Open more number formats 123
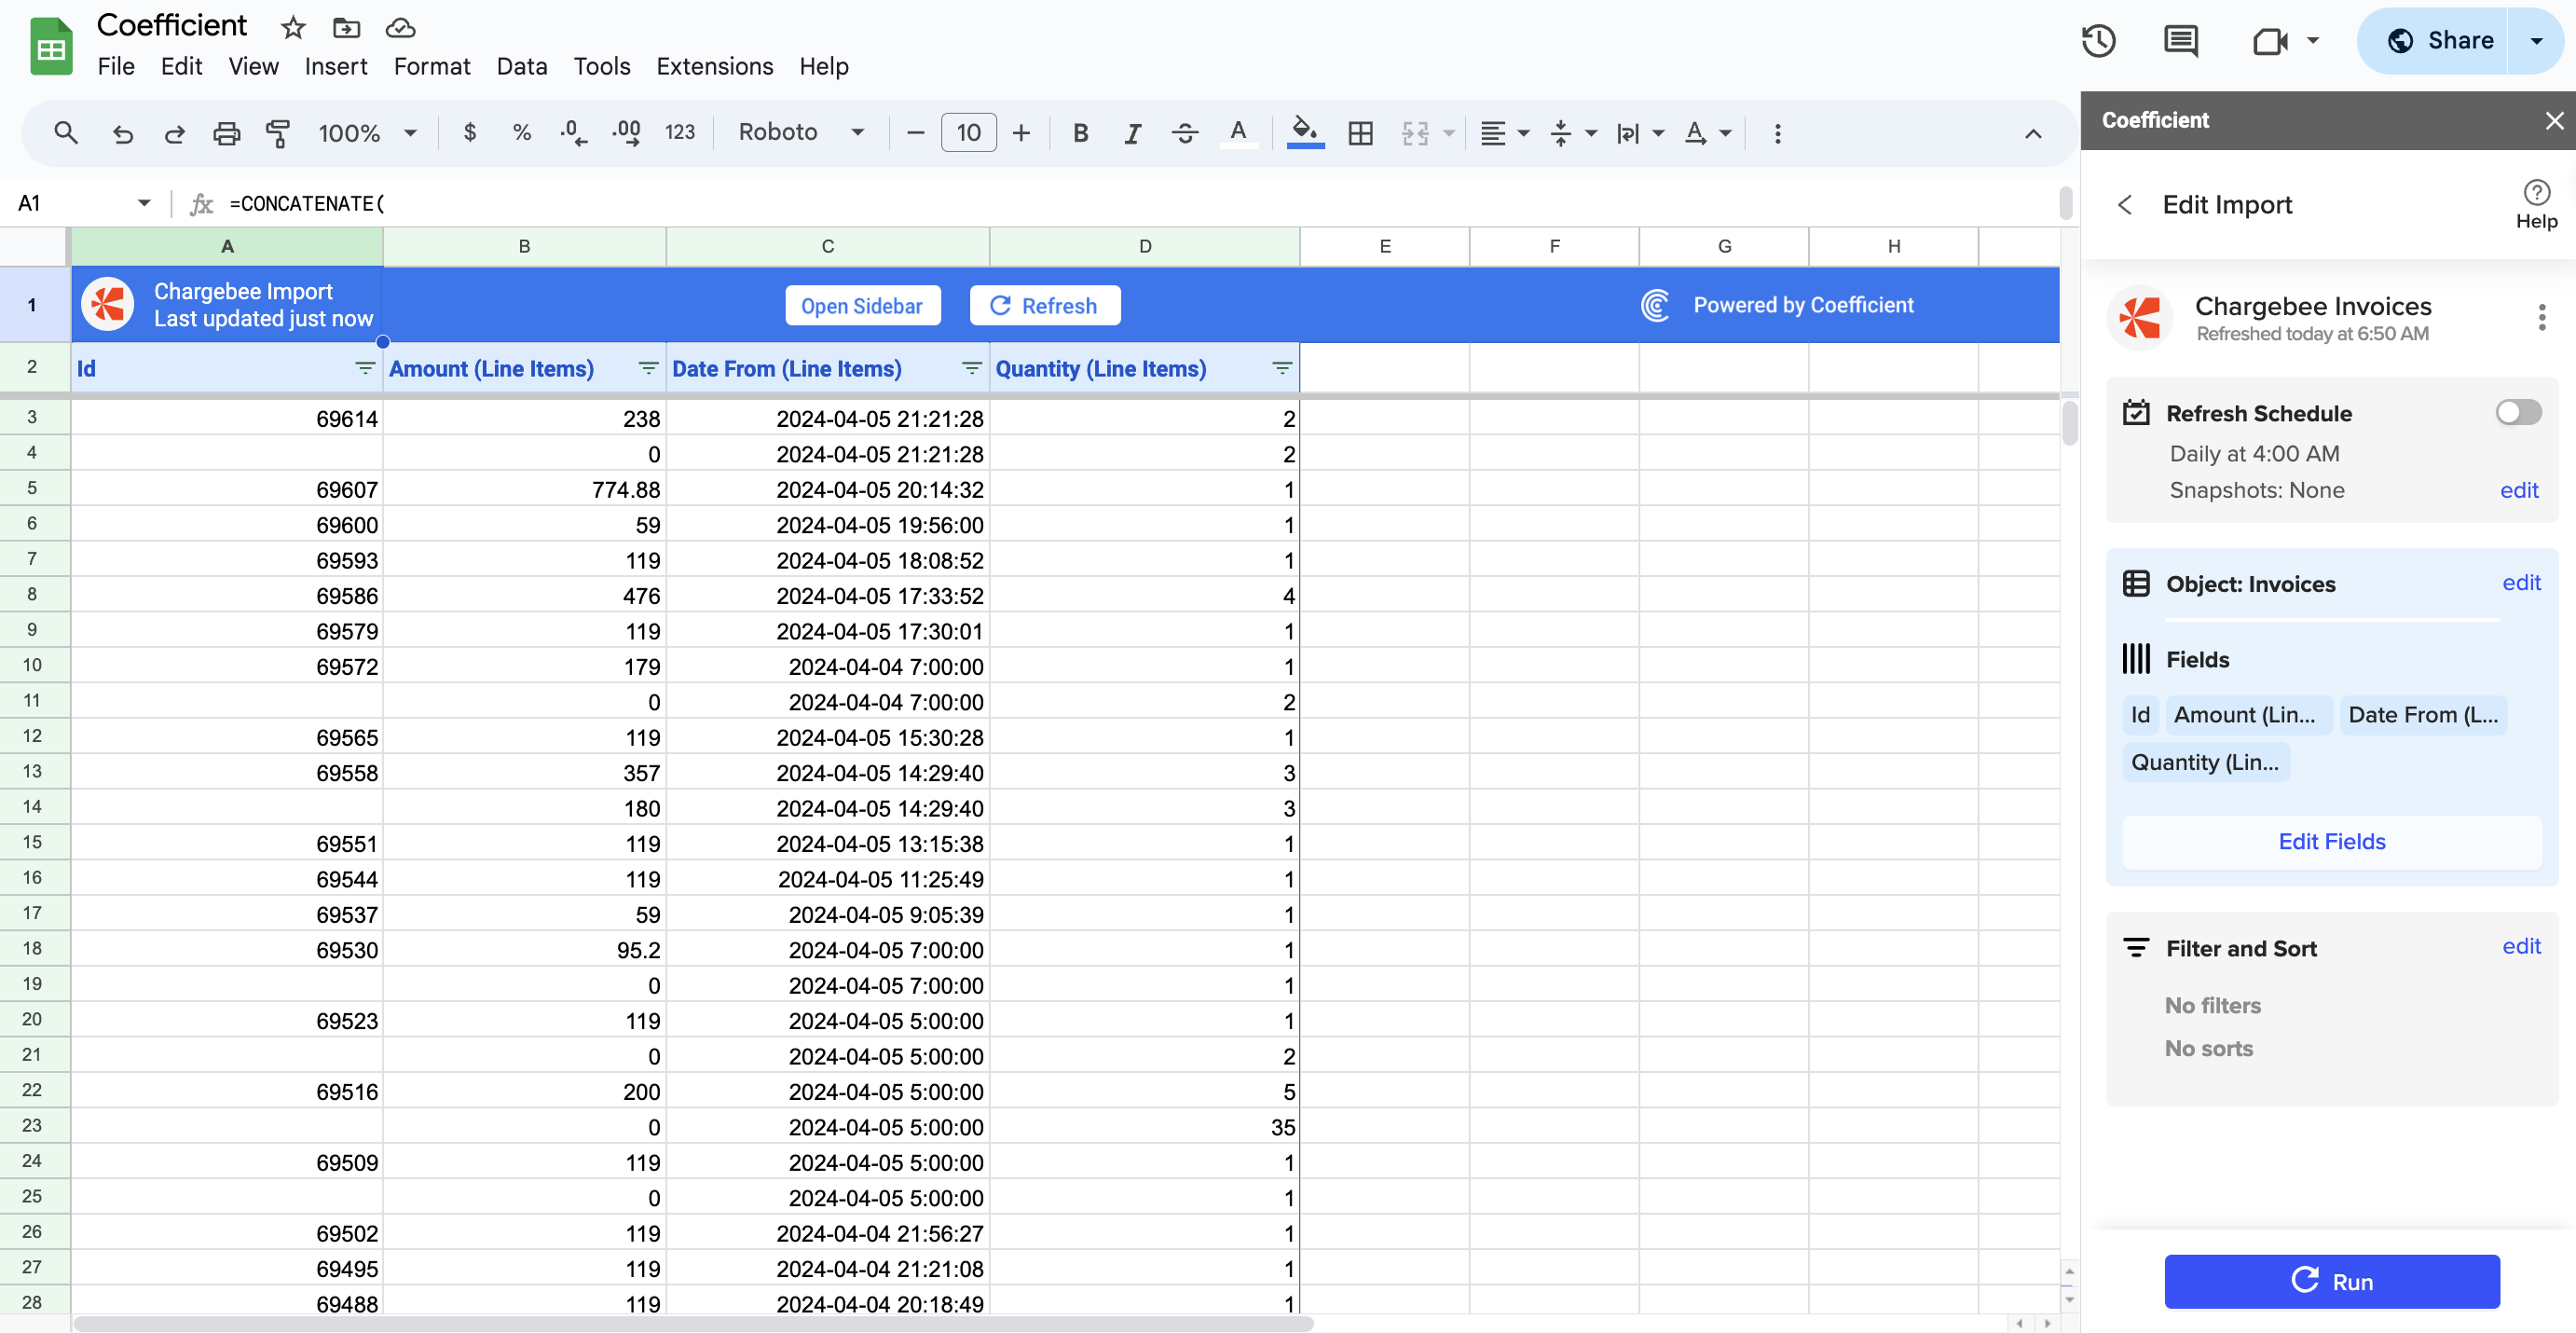The height and width of the screenshot is (1333, 2576). 680,133
